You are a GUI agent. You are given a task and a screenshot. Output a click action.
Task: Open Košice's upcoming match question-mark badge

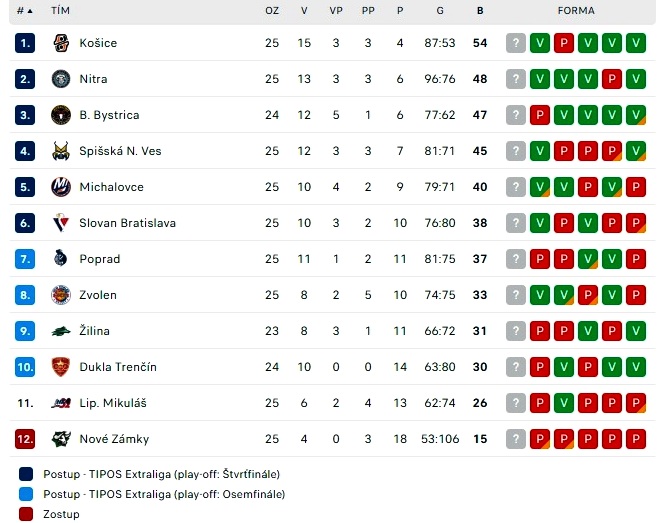click(x=515, y=43)
